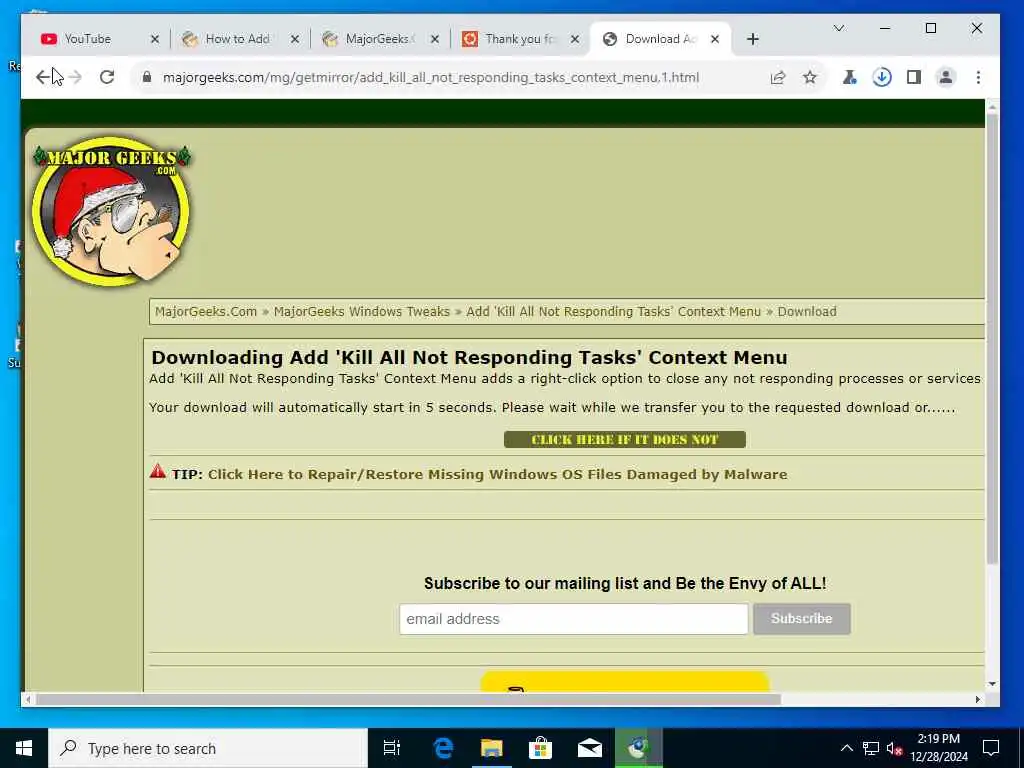
Task: Open tab search chevron
Action: click(839, 28)
